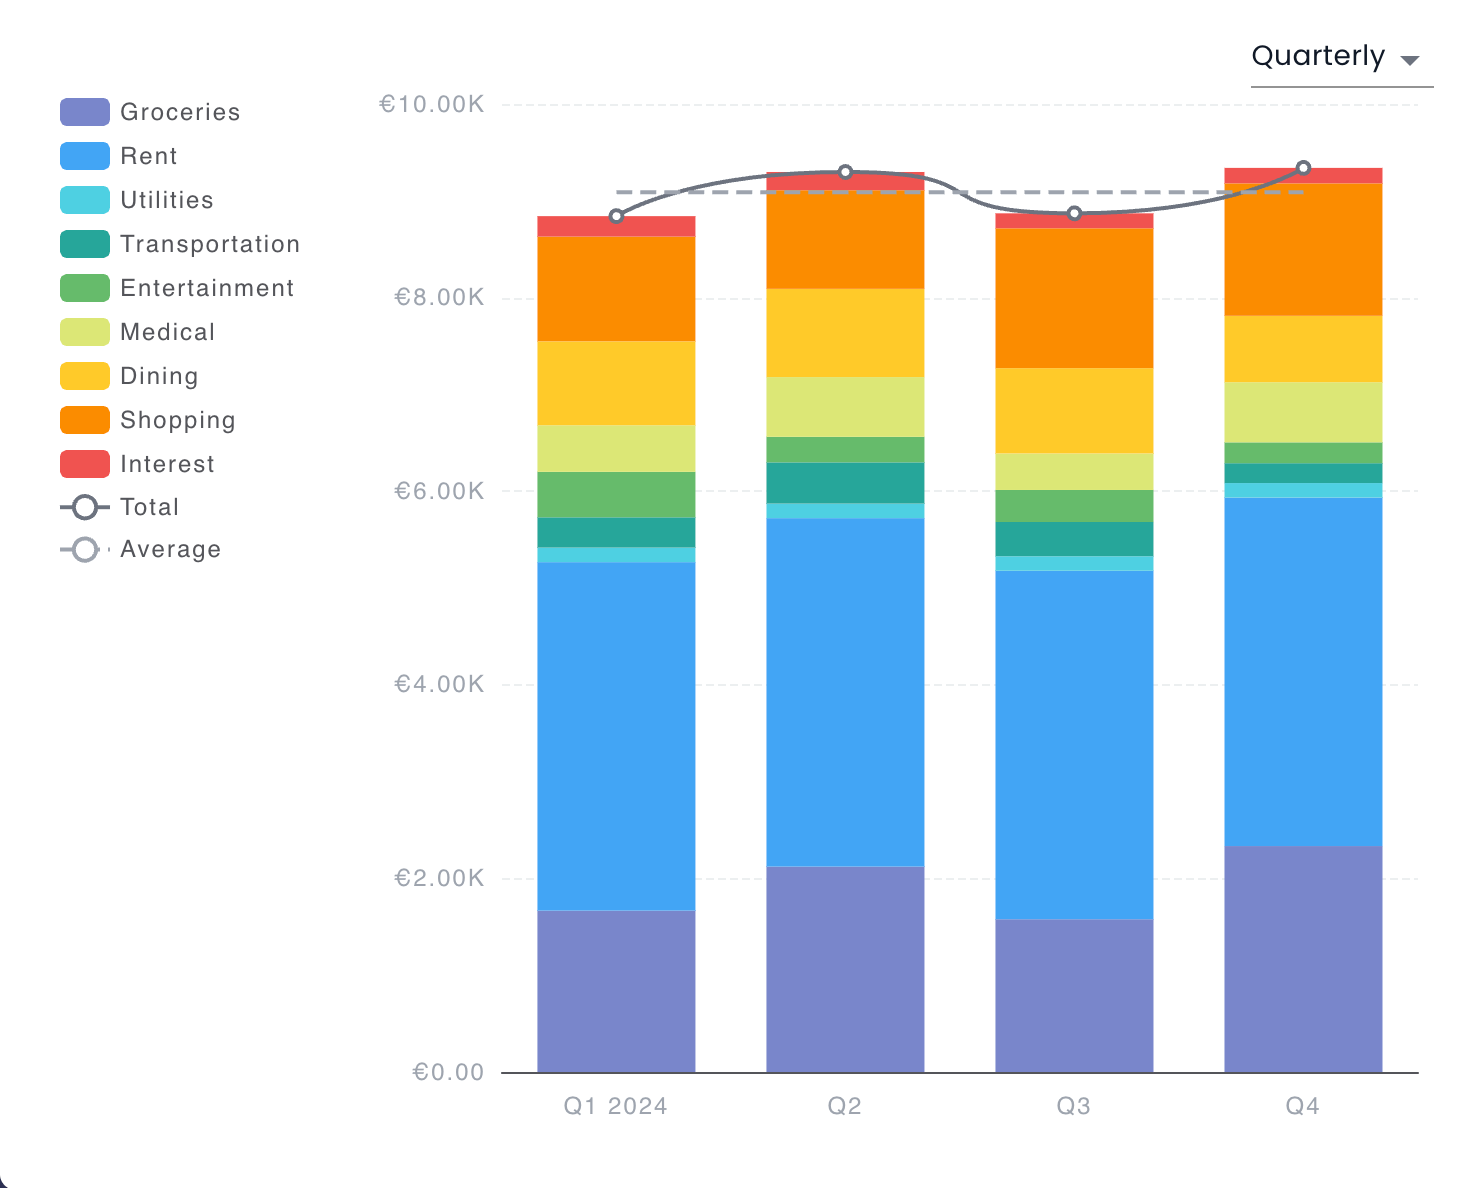Hide the Entertainment series via its legend label
The width and height of the screenshot is (1482, 1188).
tap(207, 288)
